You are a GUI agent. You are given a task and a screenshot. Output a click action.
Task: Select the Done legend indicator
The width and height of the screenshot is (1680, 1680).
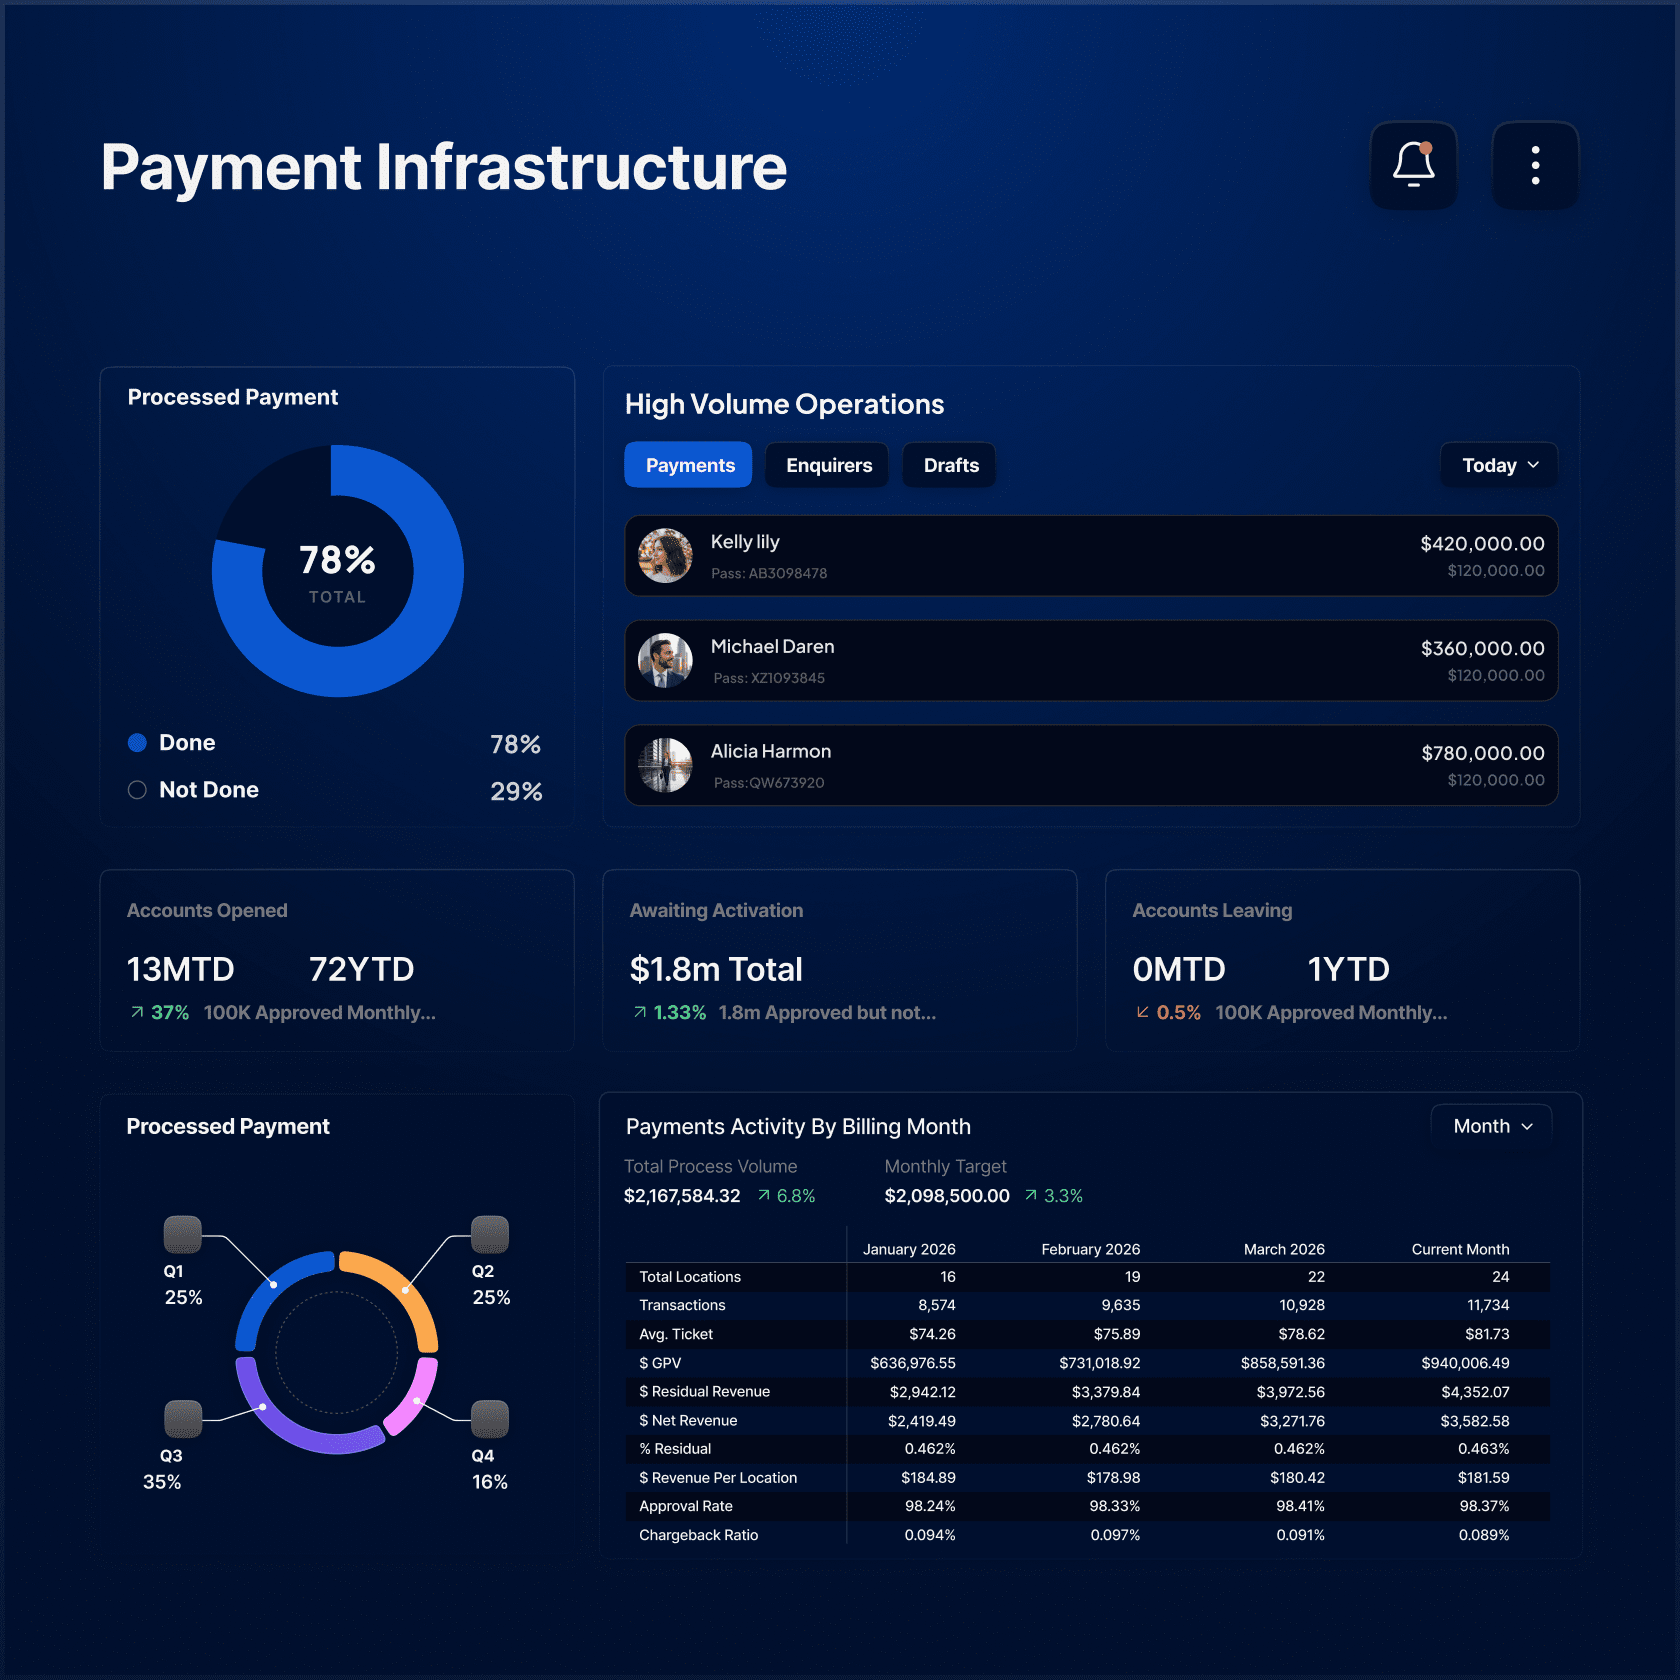point(137,742)
